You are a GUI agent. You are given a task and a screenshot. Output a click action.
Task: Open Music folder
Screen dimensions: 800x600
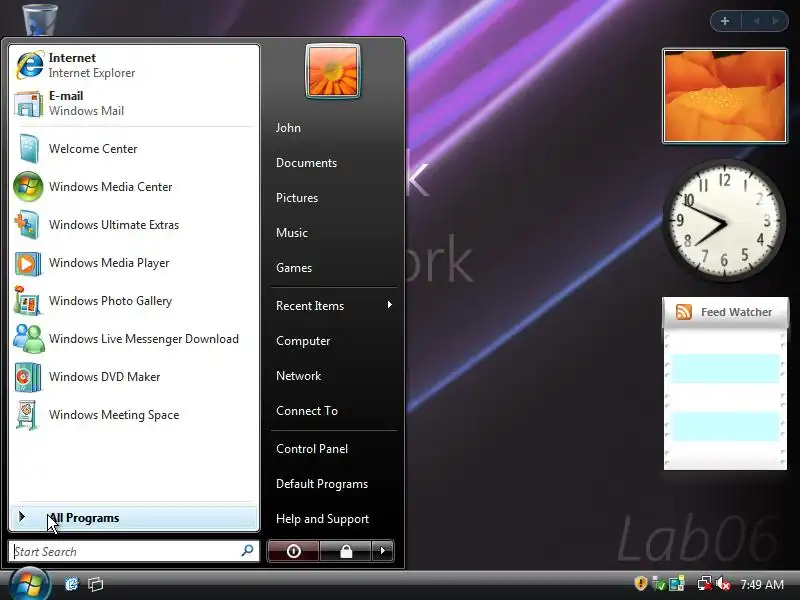pos(292,233)
